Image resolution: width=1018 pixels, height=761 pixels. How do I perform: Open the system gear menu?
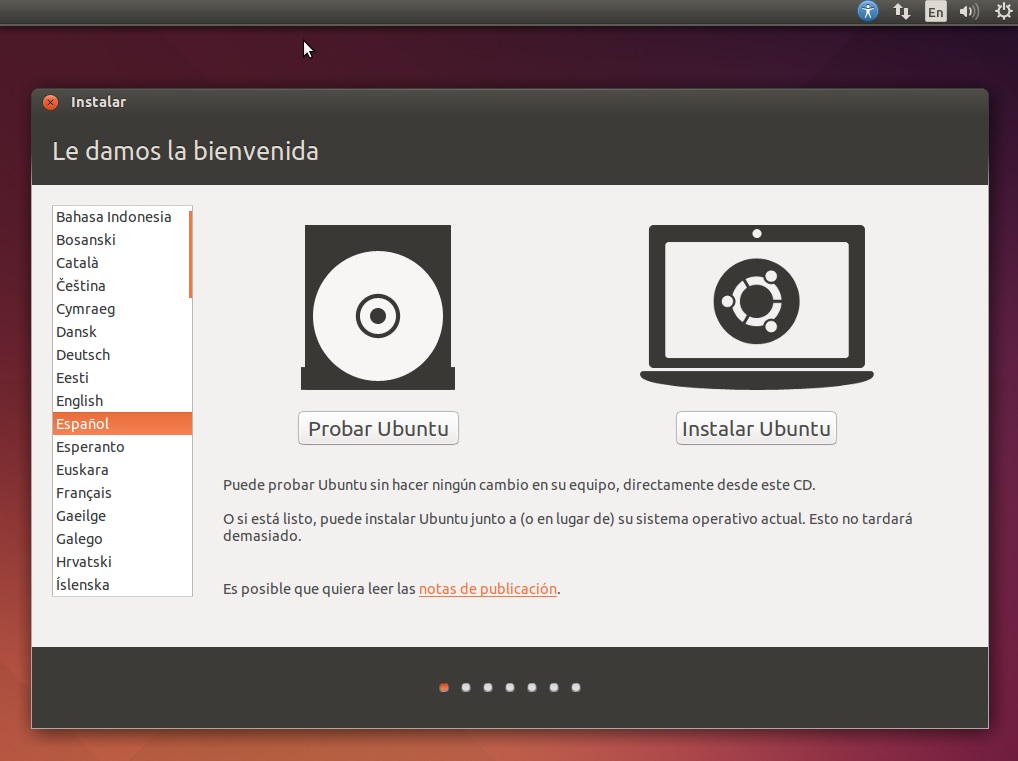click(1004, 11)
